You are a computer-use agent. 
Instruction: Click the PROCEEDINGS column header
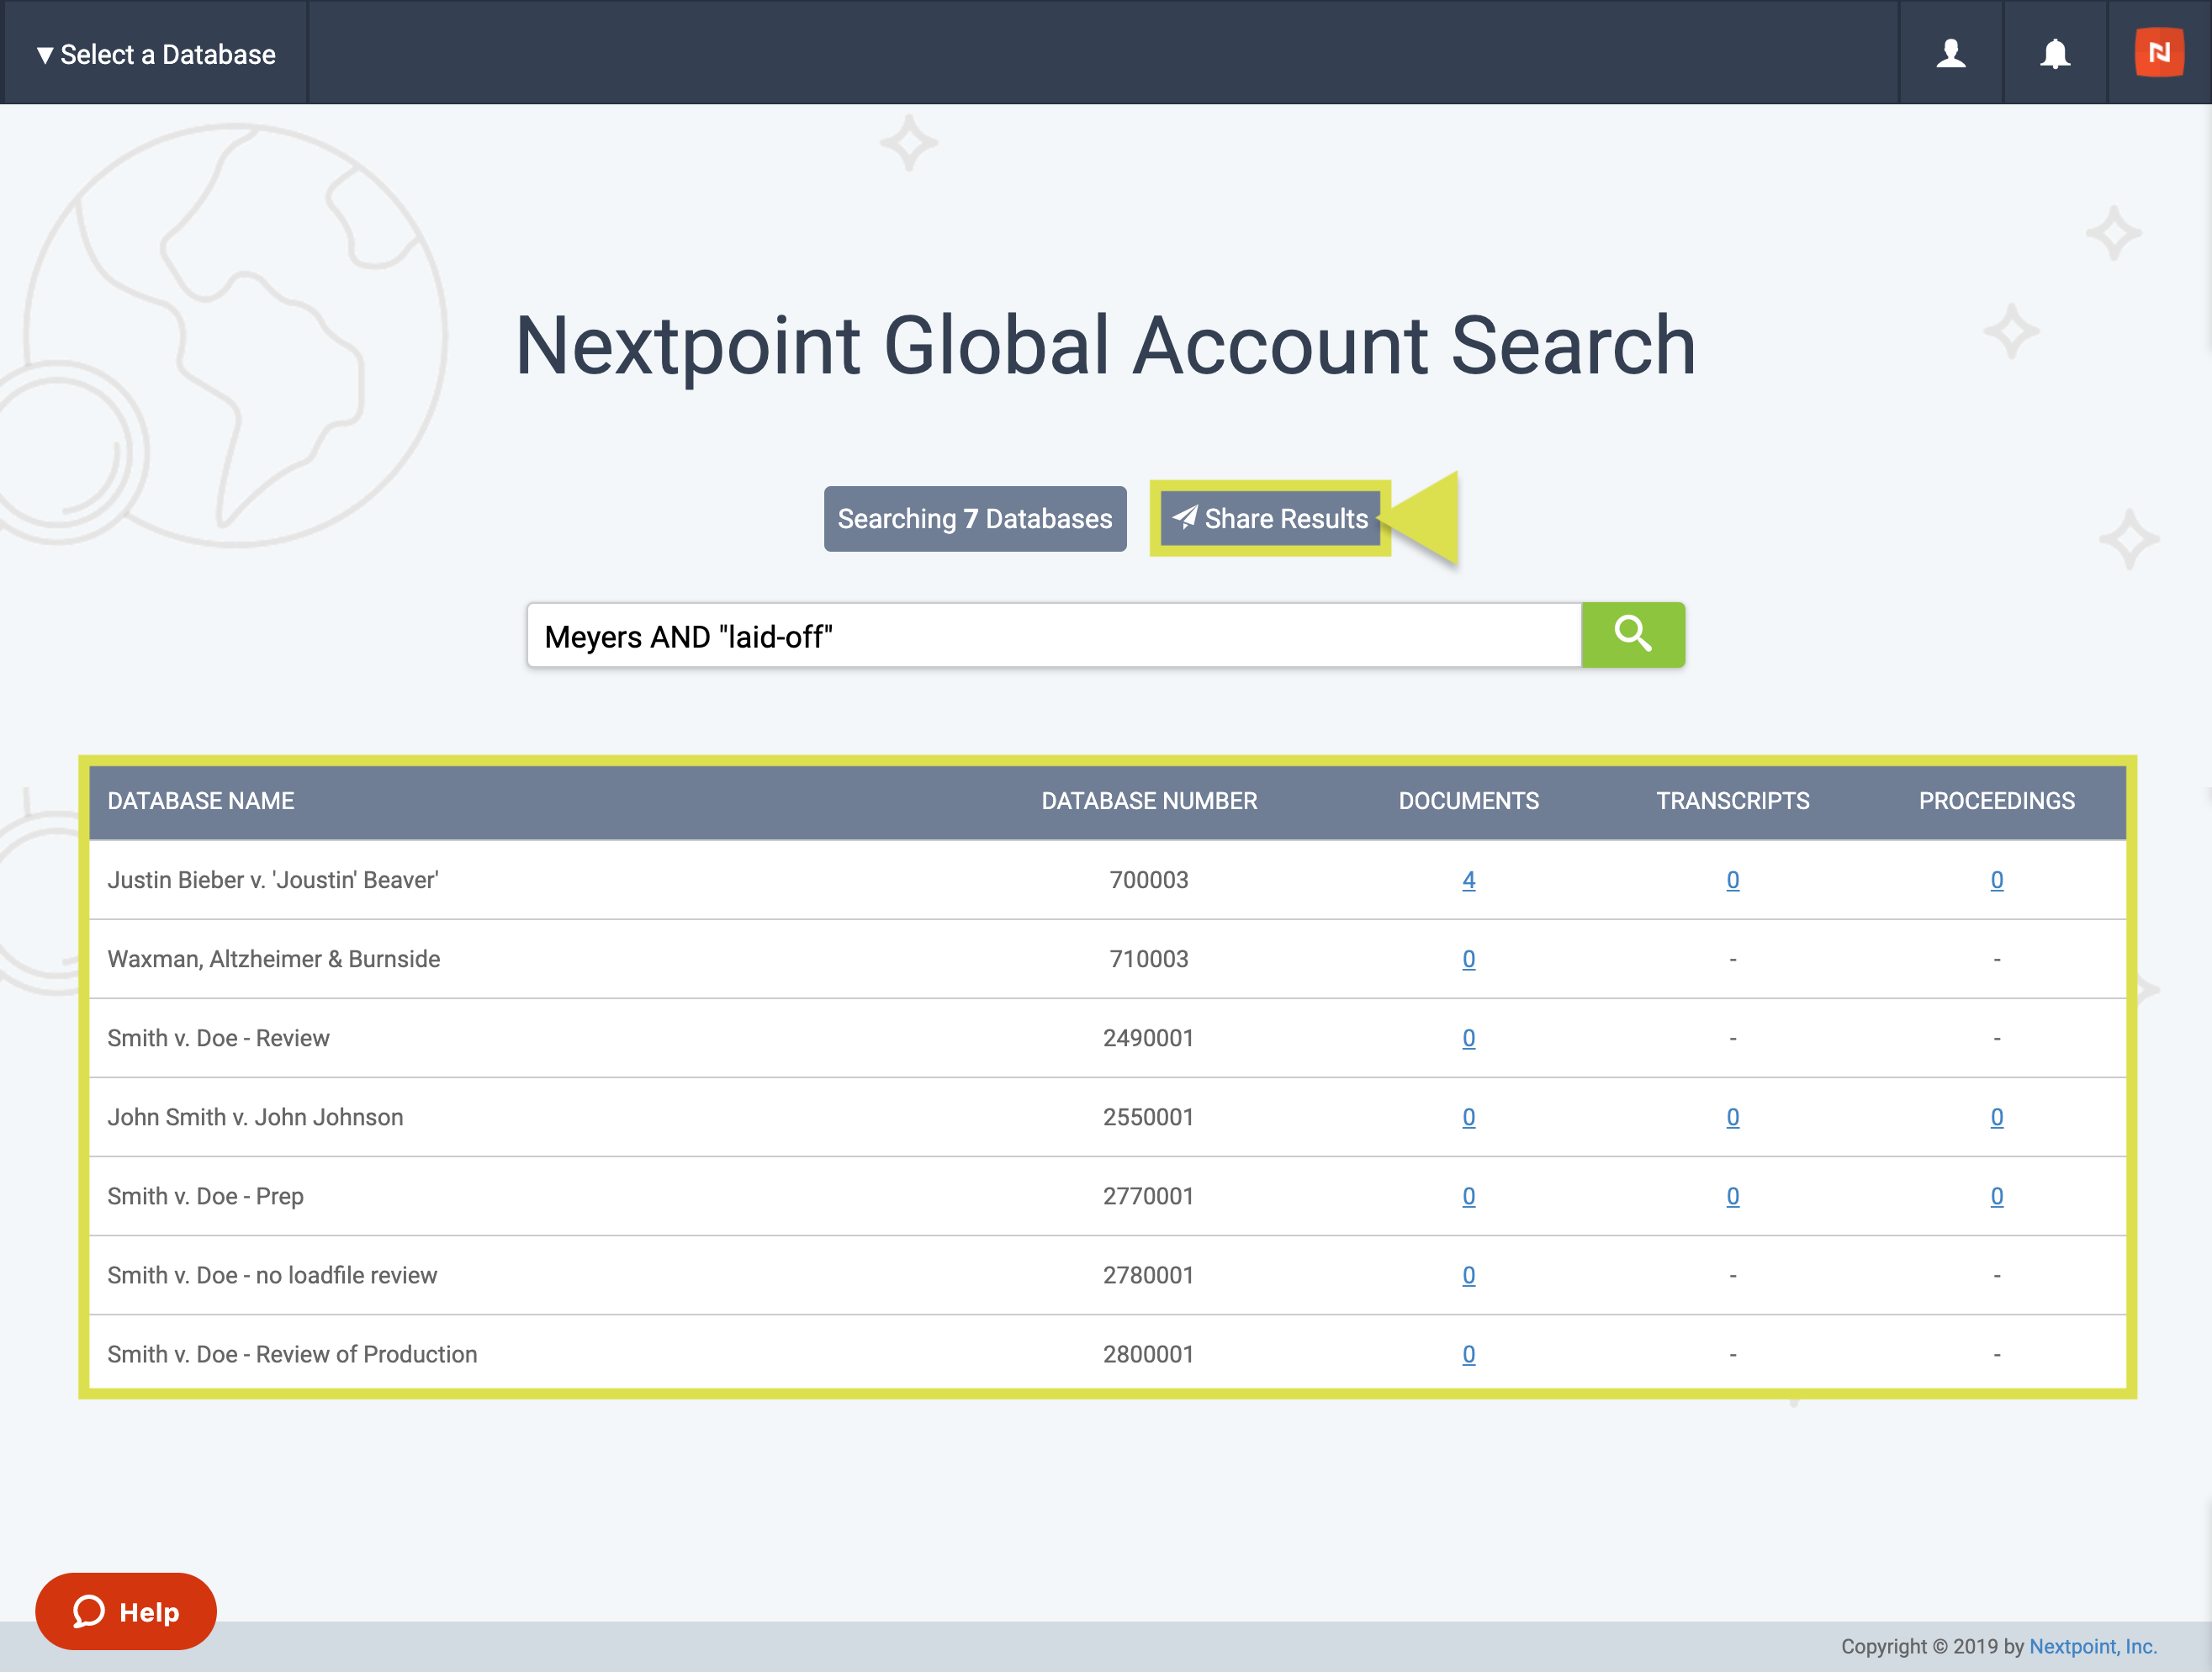coord(1996,801)
